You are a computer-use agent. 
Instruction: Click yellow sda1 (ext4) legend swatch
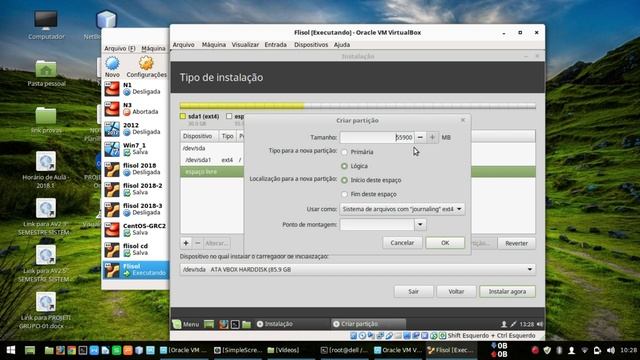[x=183, y=116]
